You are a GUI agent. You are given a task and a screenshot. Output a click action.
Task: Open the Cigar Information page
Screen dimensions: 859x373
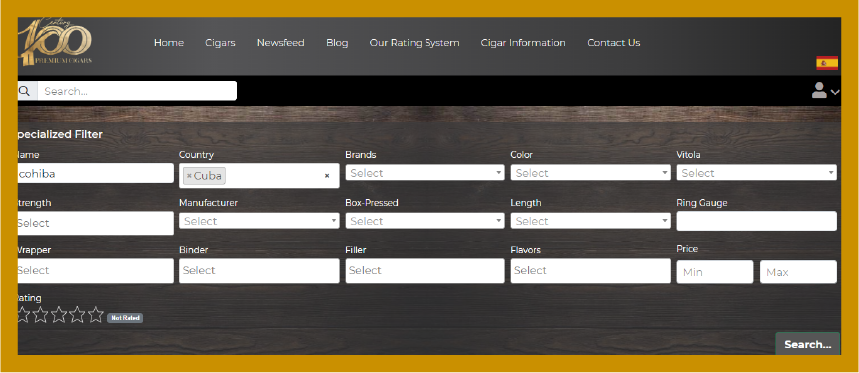coord(523,43)
